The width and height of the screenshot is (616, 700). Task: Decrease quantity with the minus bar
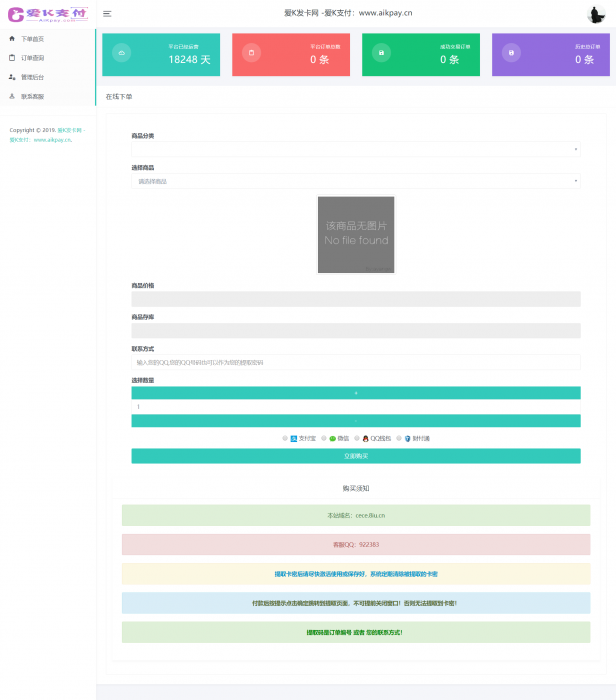(355, 421)
